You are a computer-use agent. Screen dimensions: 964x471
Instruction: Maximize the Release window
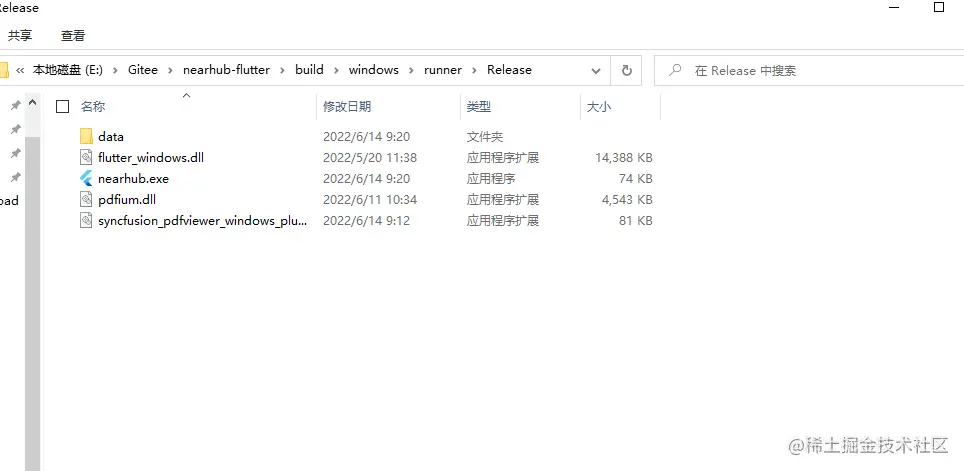pyautogui.click(x=939, y=7)
